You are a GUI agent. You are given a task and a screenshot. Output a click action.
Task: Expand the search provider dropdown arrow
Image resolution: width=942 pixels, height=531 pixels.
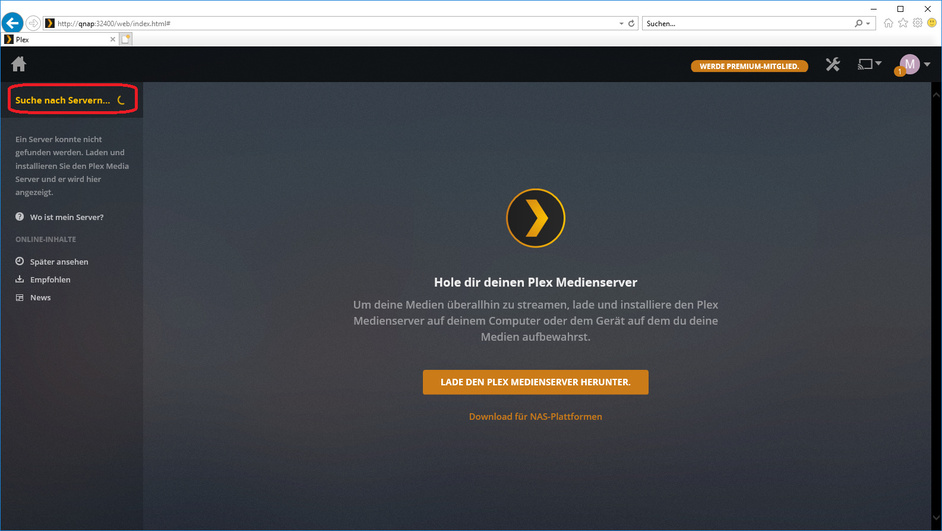point(868,23)
